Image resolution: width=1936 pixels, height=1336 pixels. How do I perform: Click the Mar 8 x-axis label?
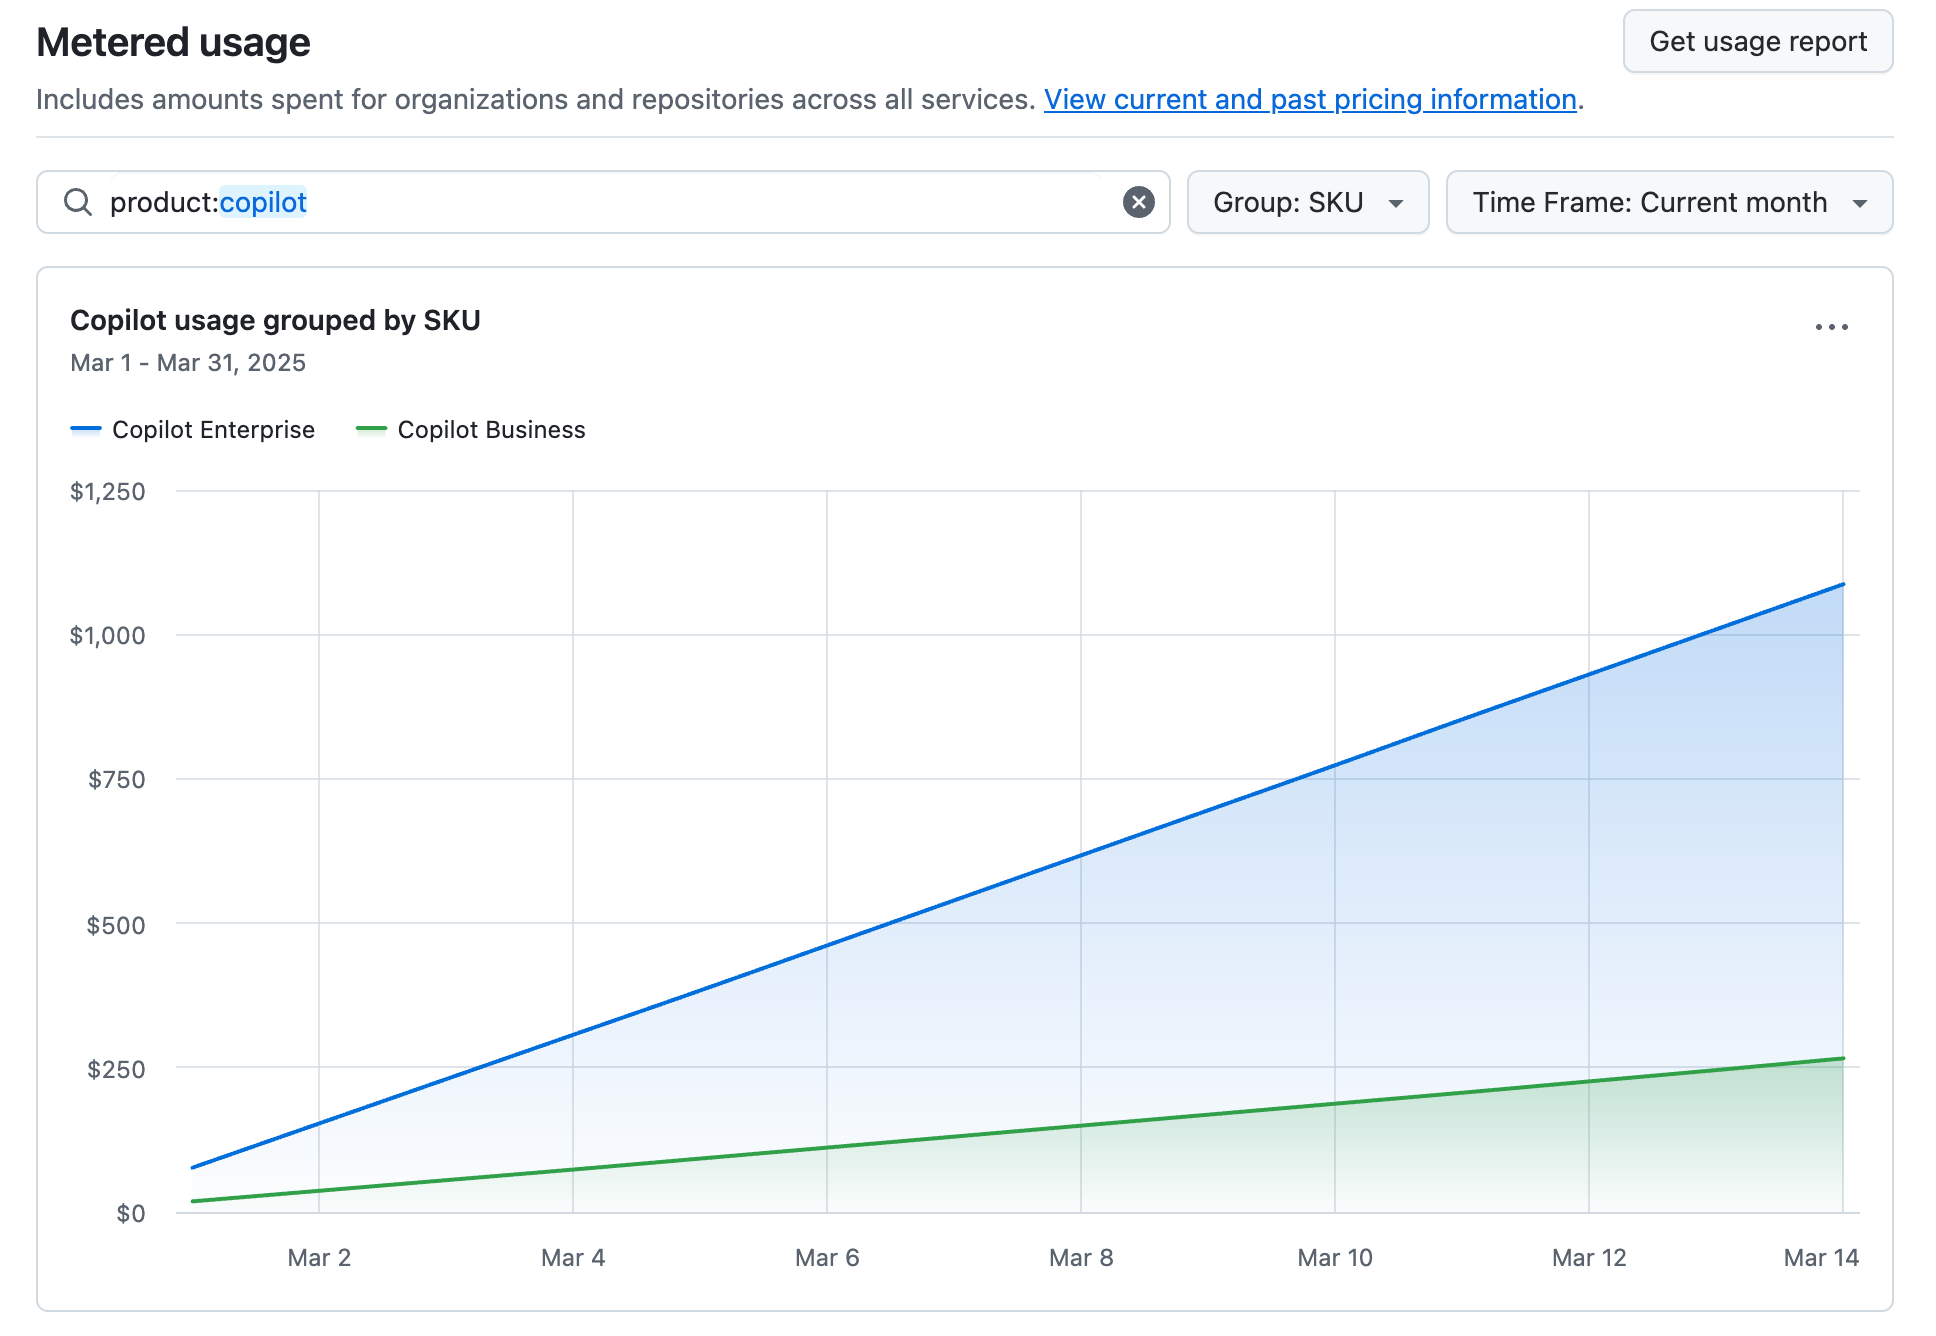tap(1081, 1257)
